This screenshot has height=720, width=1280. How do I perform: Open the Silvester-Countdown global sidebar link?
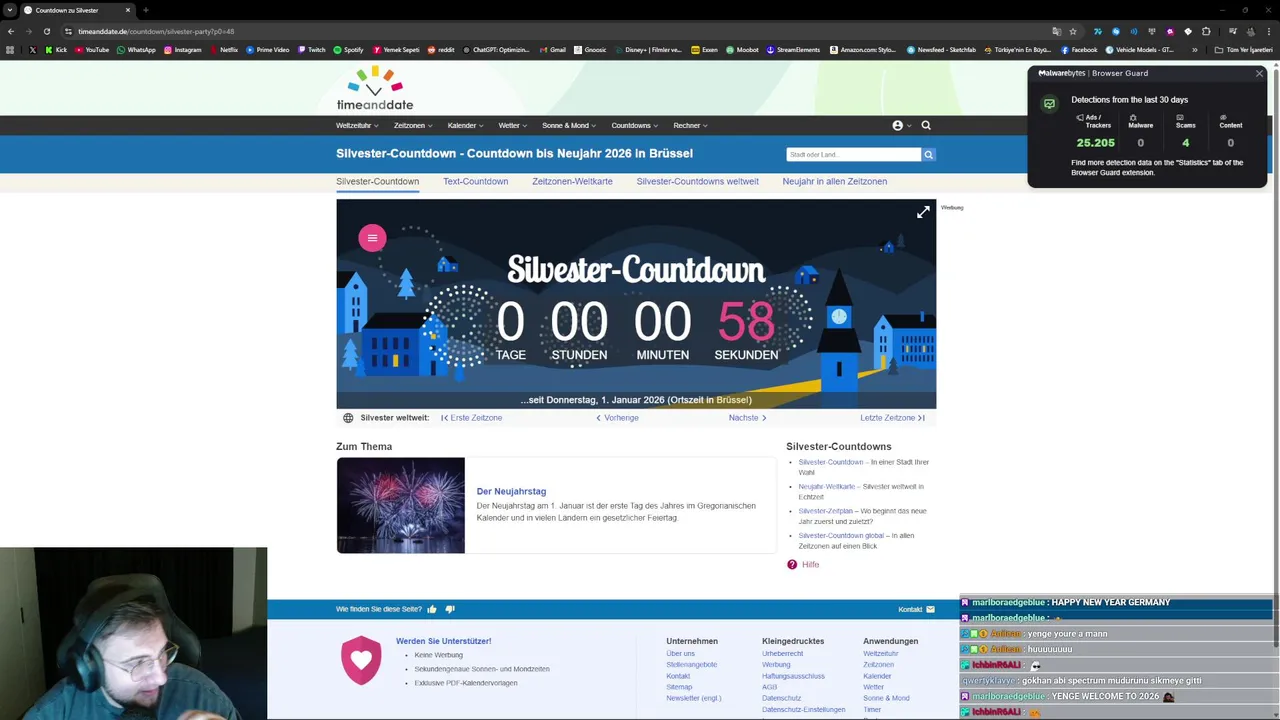[x=841, y=535]
